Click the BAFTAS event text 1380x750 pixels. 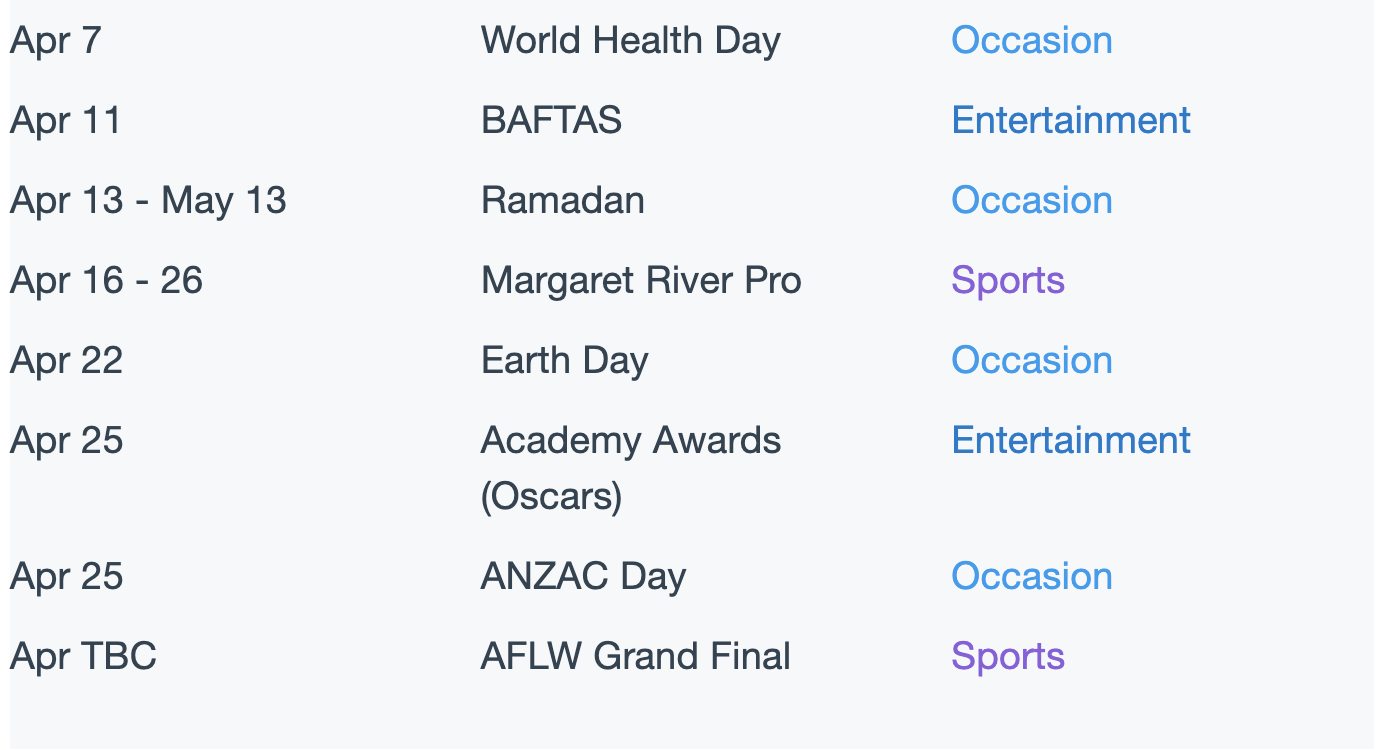(x=551, y=120)
